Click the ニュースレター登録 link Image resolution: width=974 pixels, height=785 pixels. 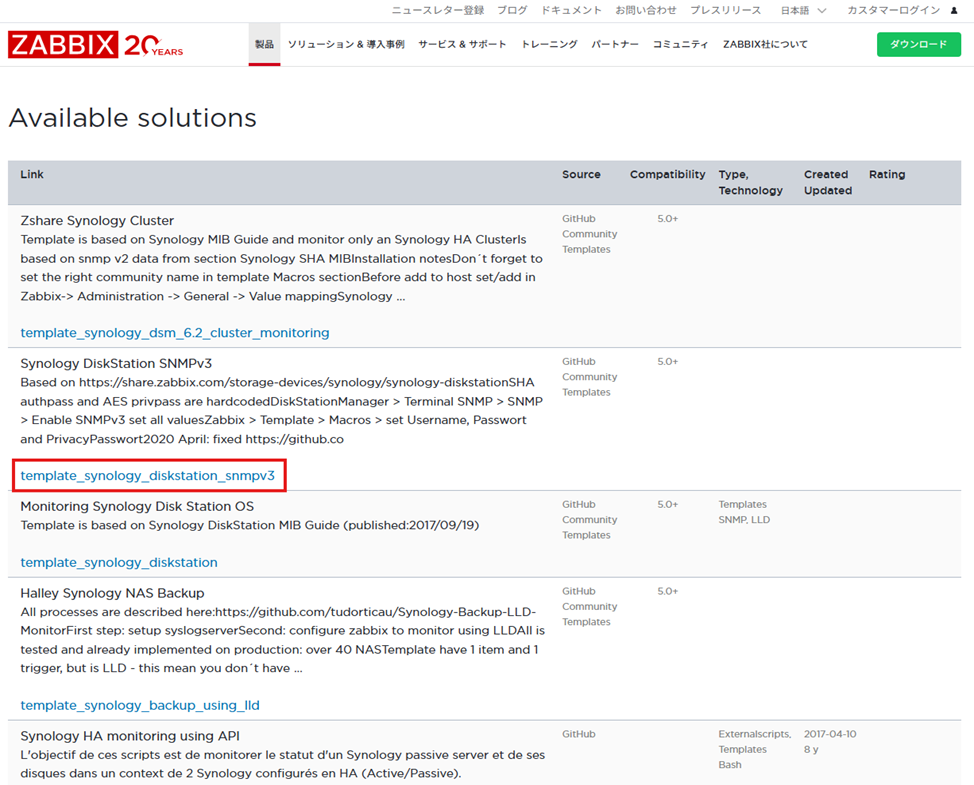(x=437, y=11)
